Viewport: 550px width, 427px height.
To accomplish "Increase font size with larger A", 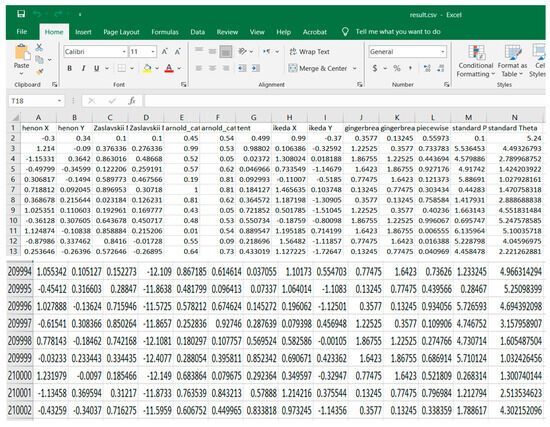I will click(x=165, y=52).
